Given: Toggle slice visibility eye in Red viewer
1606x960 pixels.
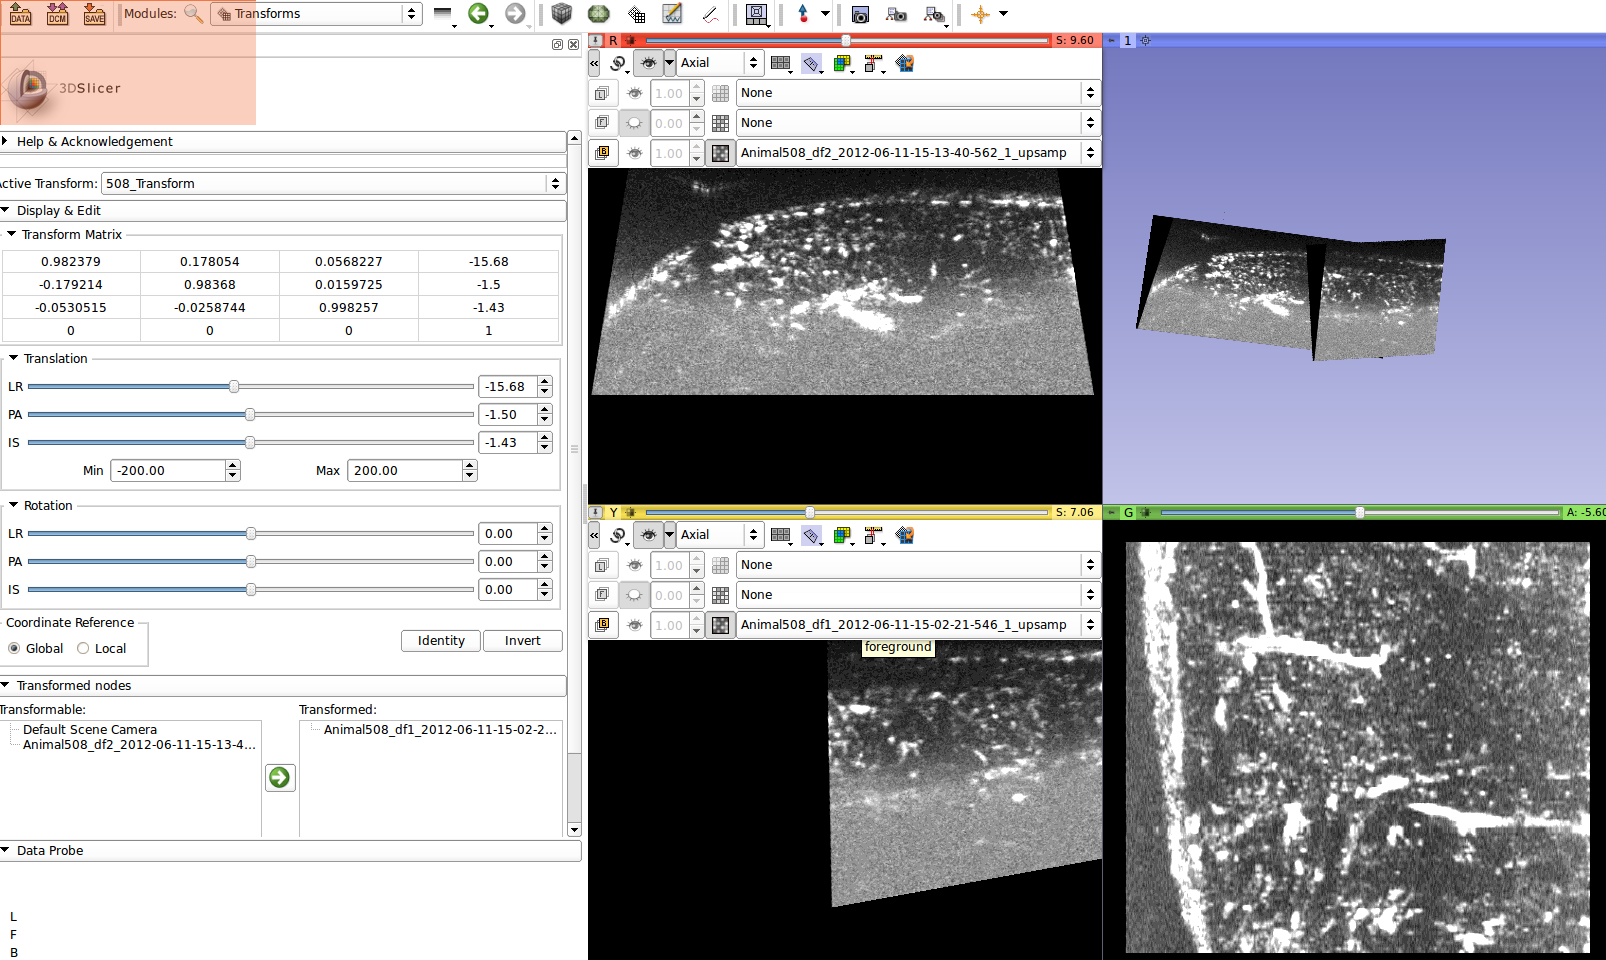Looking at the screenshot, I should tap(648, 63).
